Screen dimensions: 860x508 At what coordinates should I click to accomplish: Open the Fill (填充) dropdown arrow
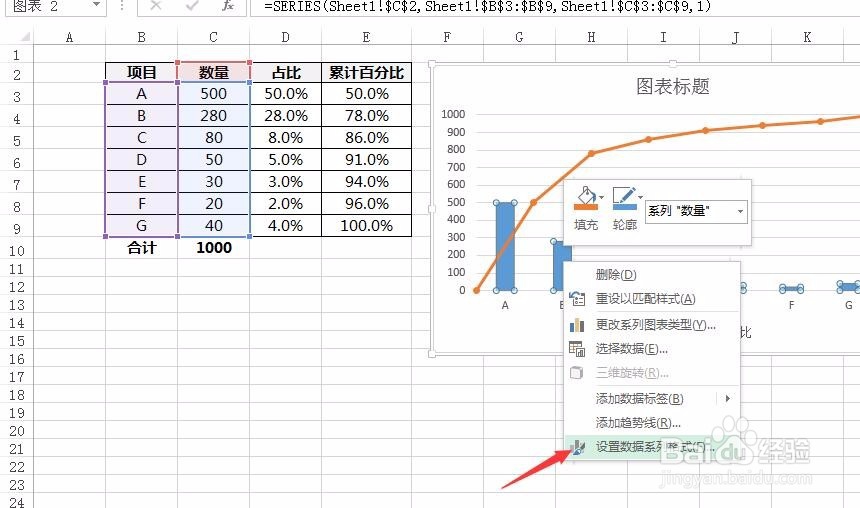pyautogui.click(x=602, y=197)
